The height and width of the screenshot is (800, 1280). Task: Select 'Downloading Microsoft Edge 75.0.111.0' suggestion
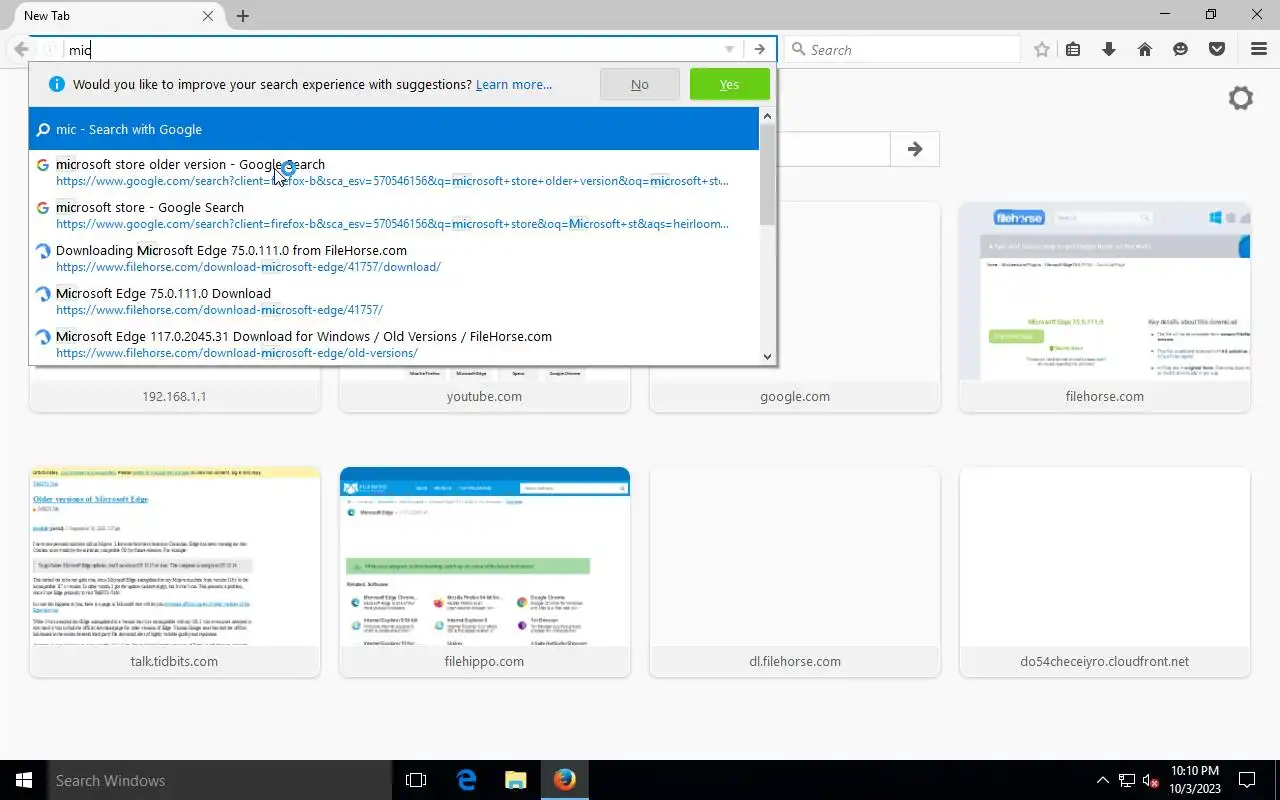tap(395, 258)
